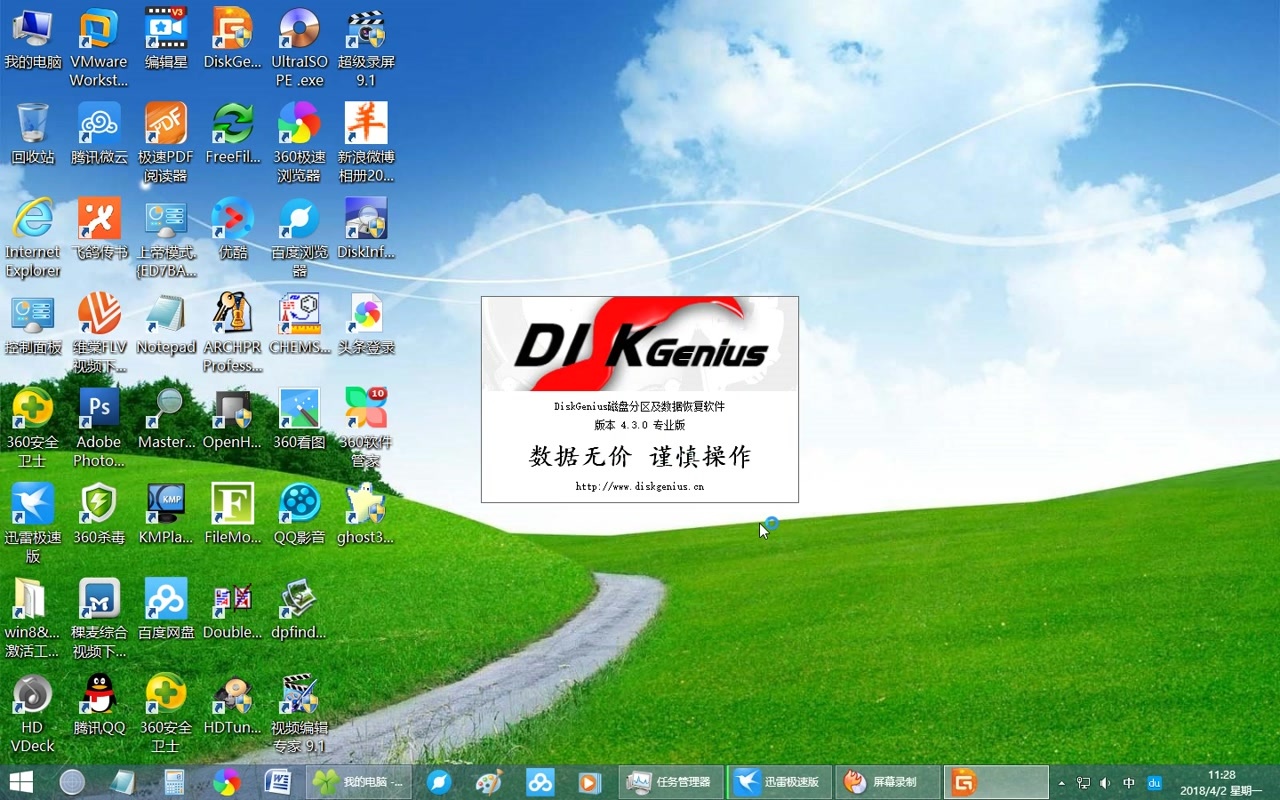This screenshot has width=1280, height=800.
Task: Open the 上帝模式 desktop icon
Action: [166, 237]
